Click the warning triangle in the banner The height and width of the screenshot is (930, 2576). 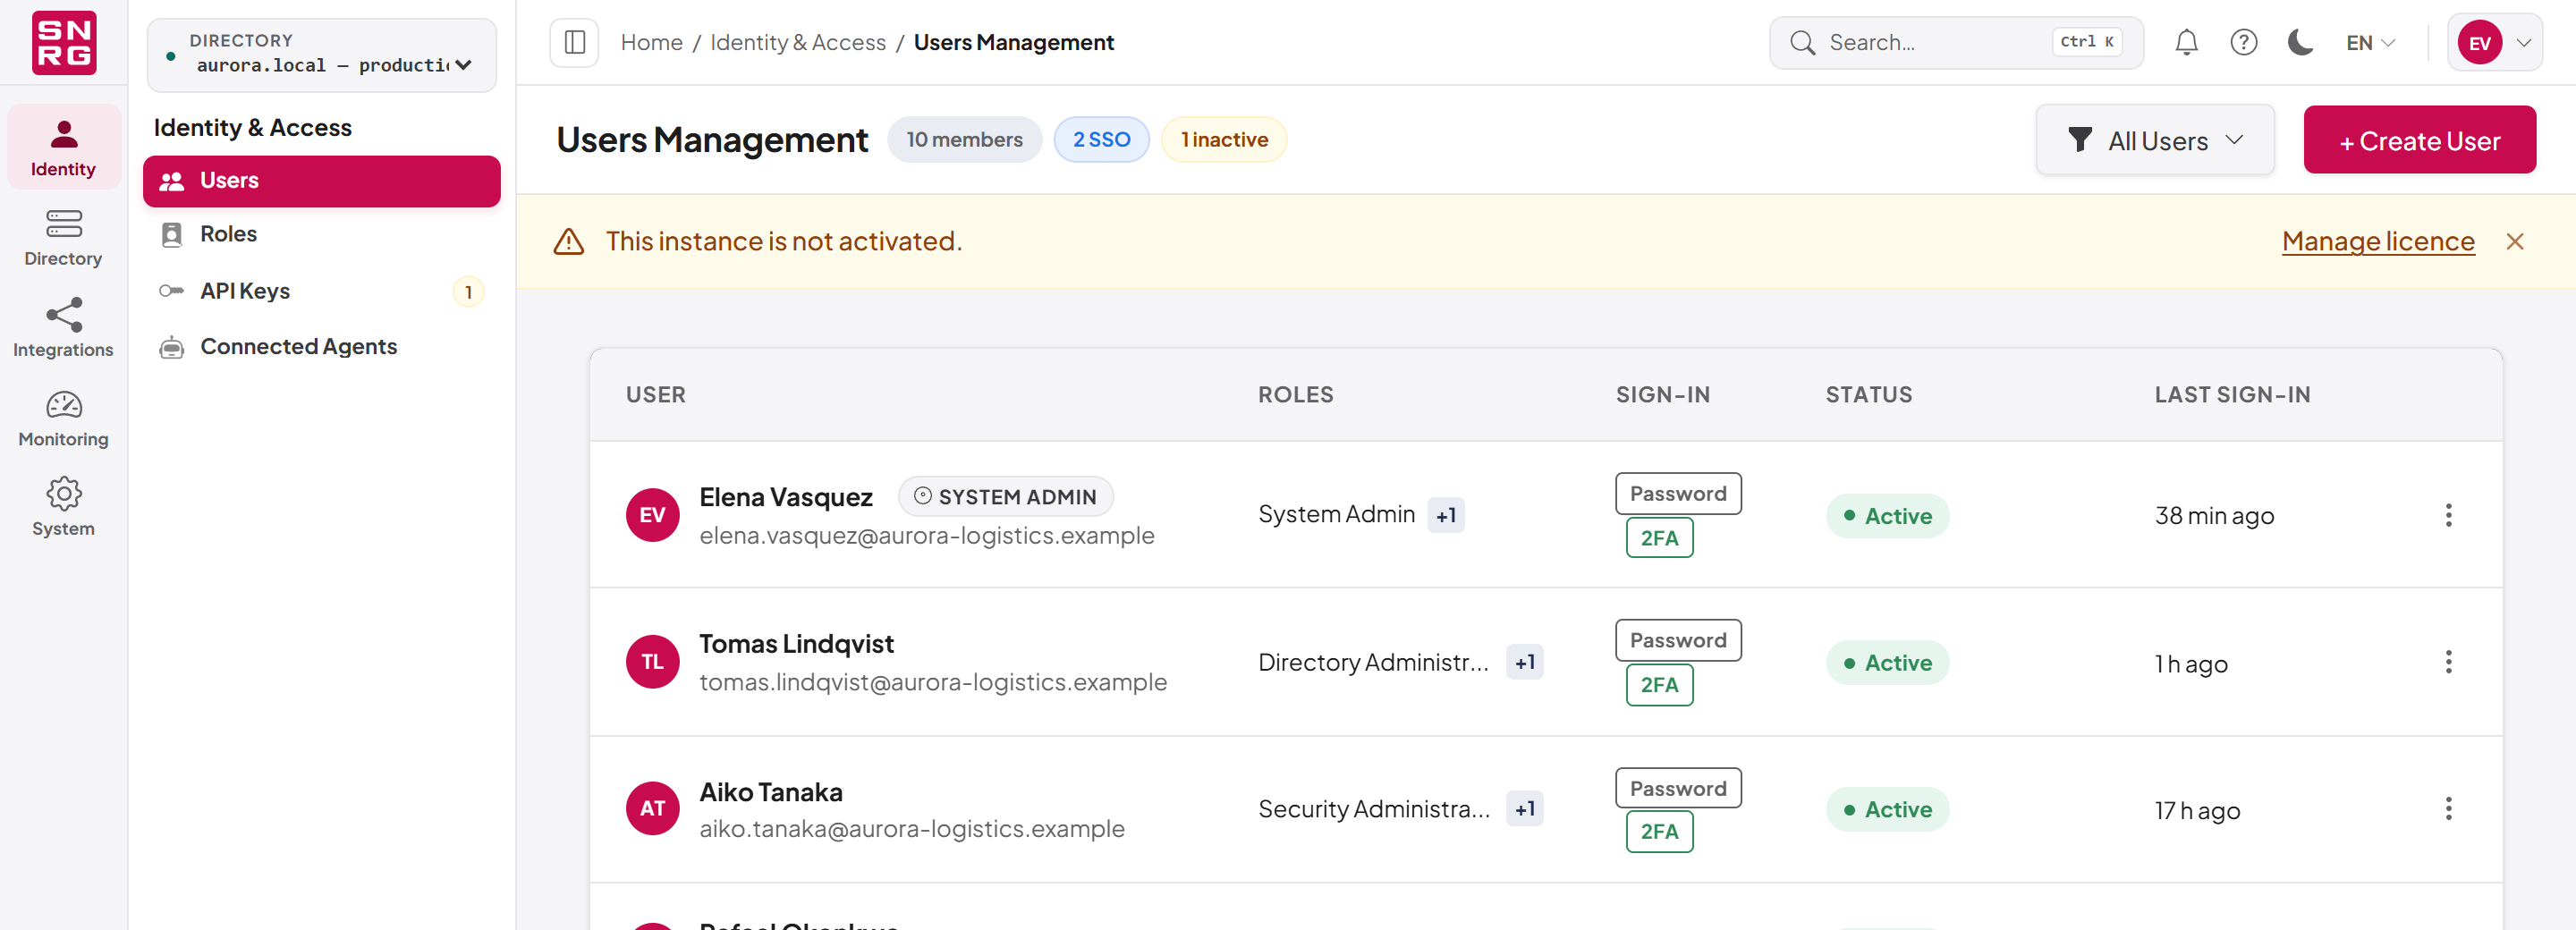569,241
